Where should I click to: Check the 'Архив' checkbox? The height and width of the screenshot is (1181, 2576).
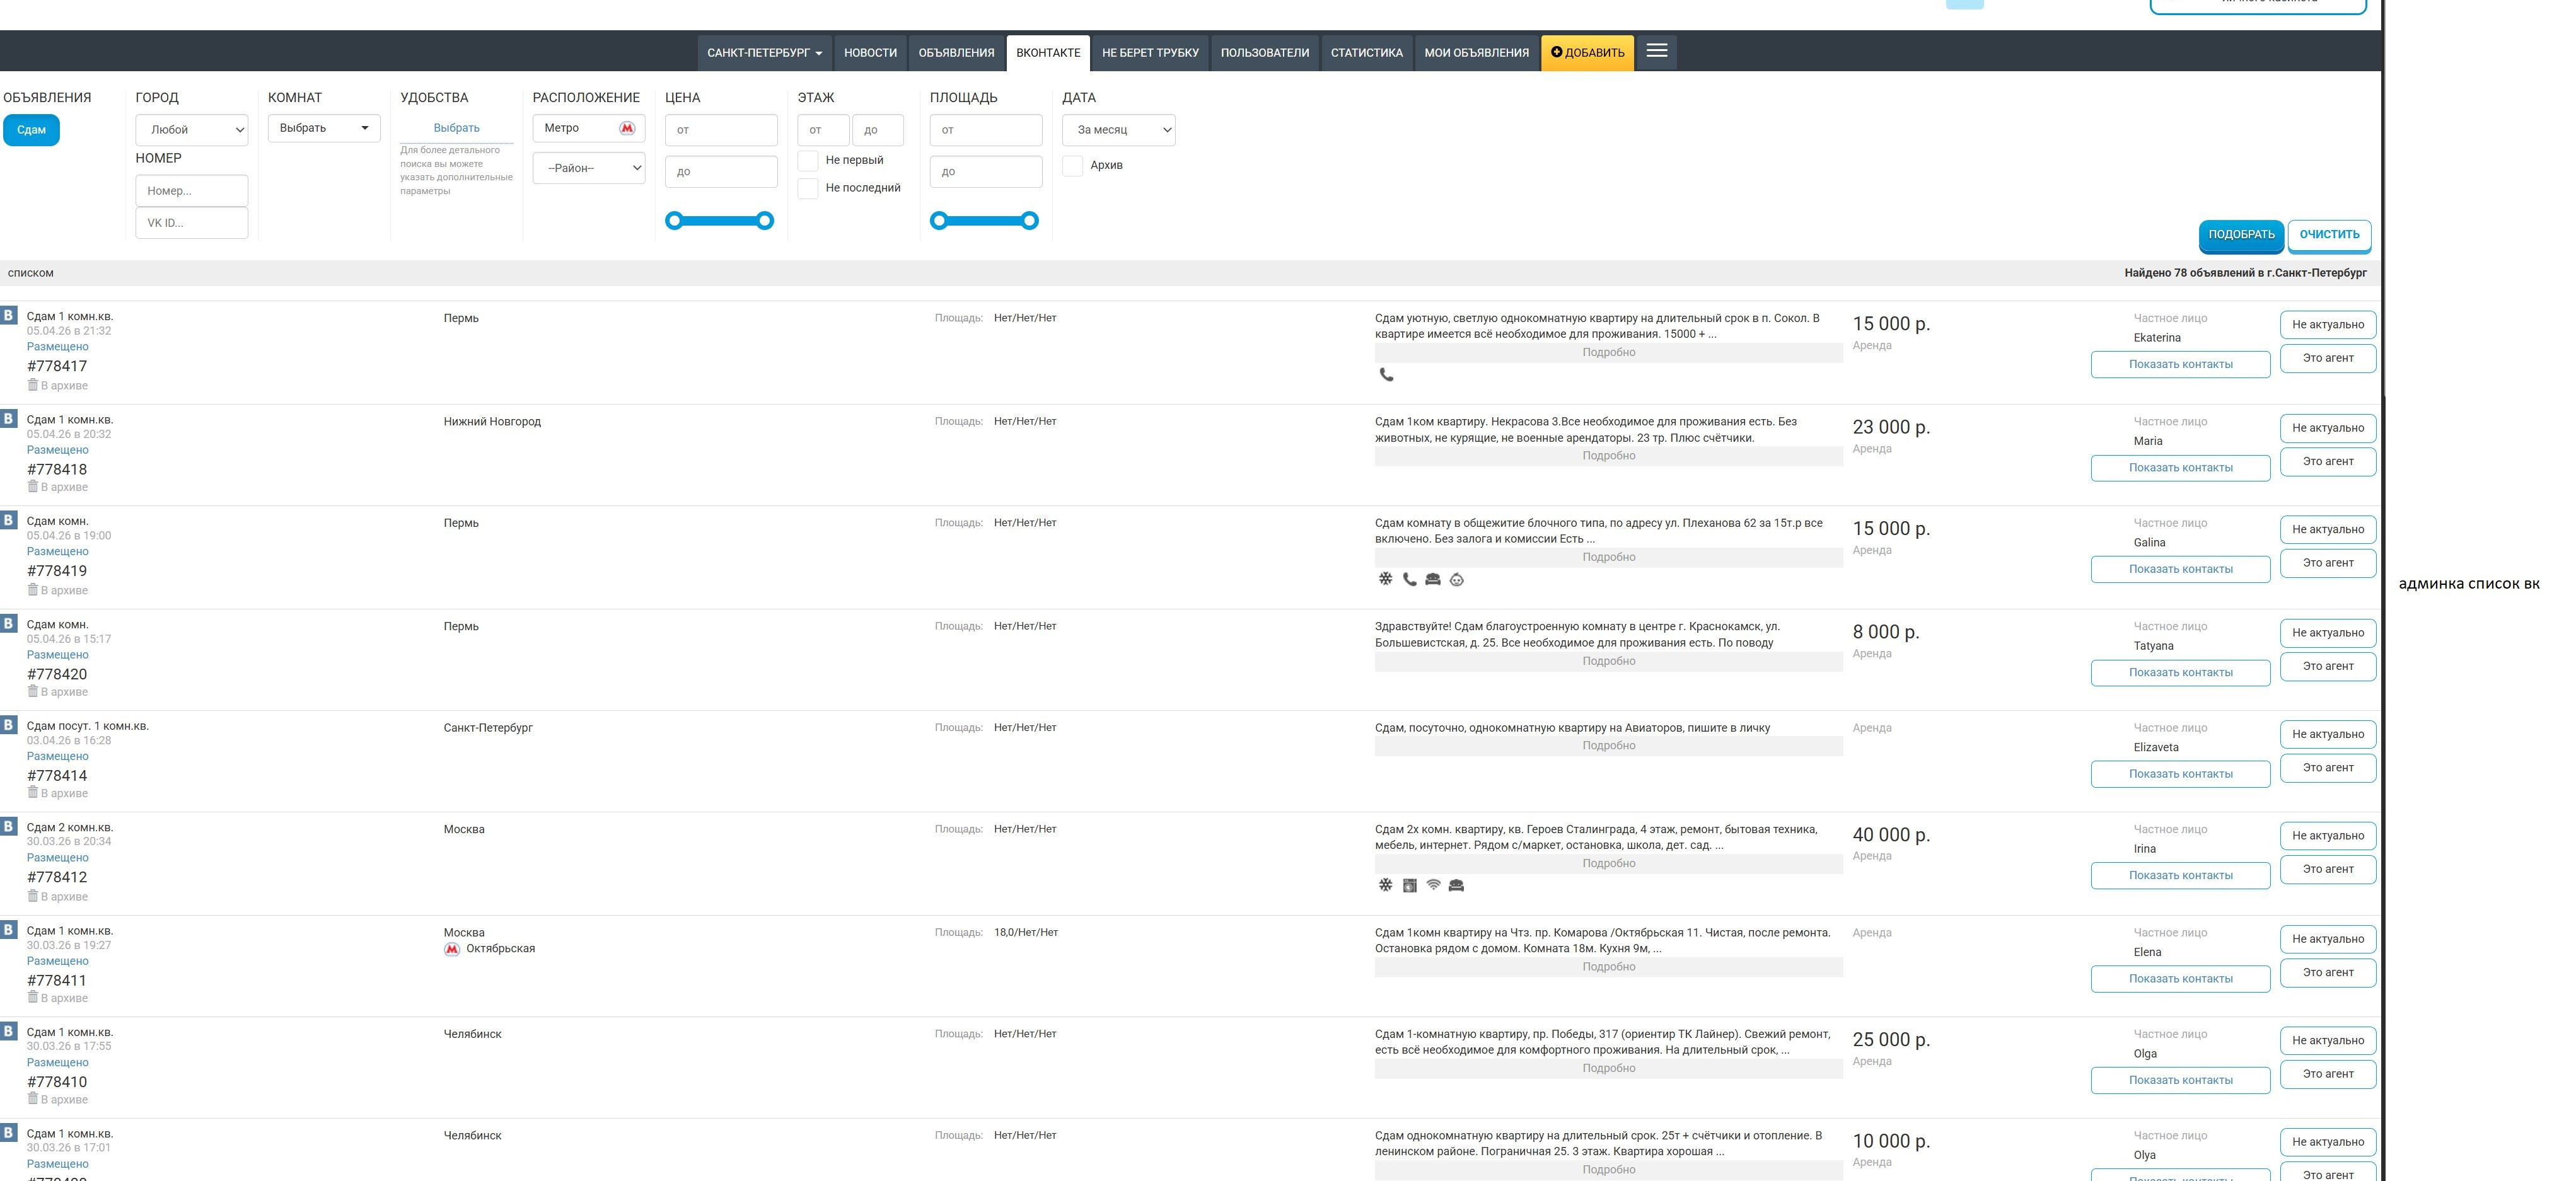(1072, 166)
